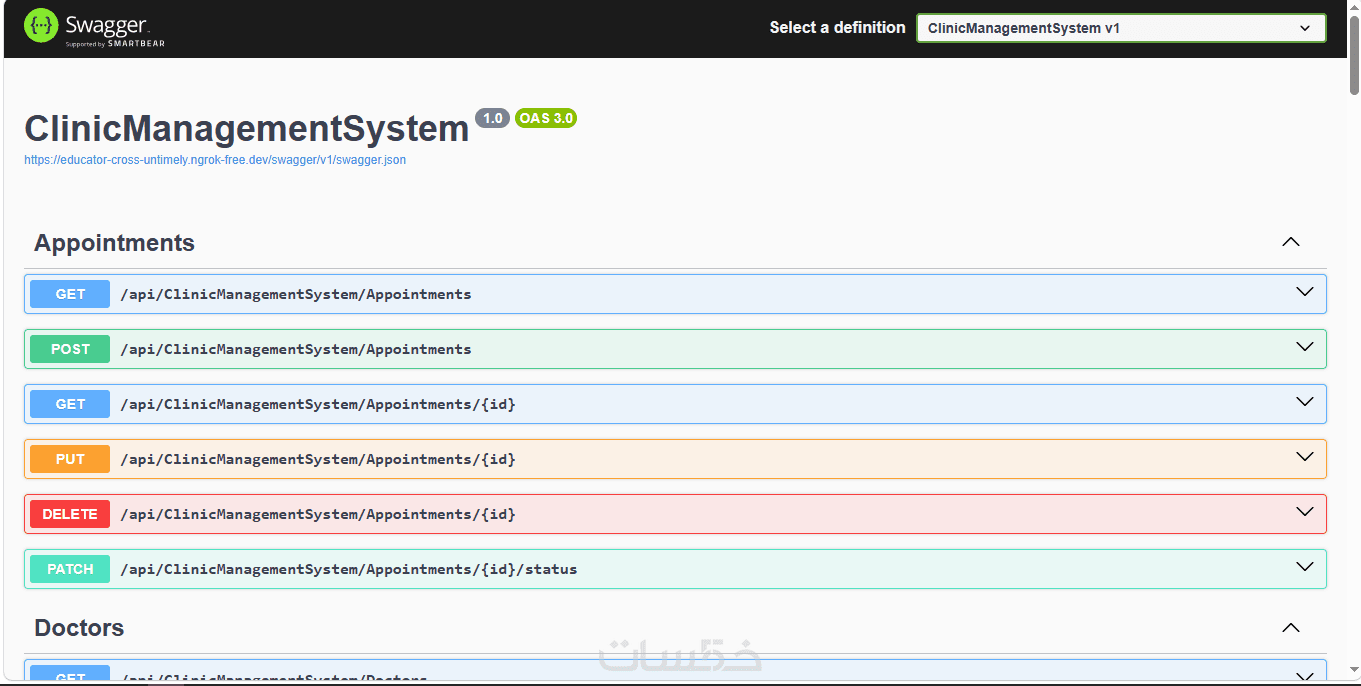Click the GET badge for /Appointments
Image resolution: width=1361 pixels, height=686 pixels.
click(x=70, y=294)
